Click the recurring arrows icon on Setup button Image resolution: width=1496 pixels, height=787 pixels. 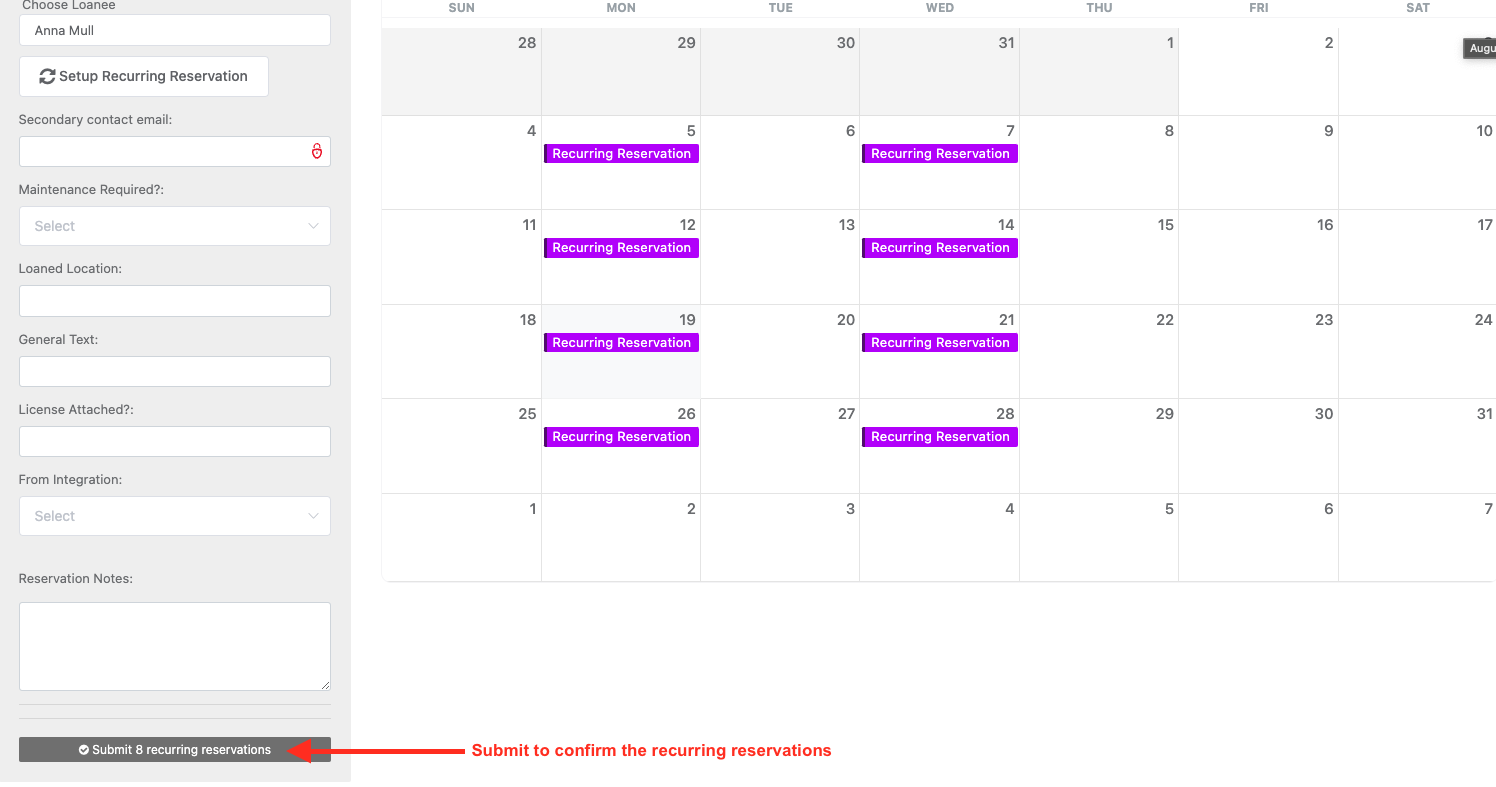47,76
